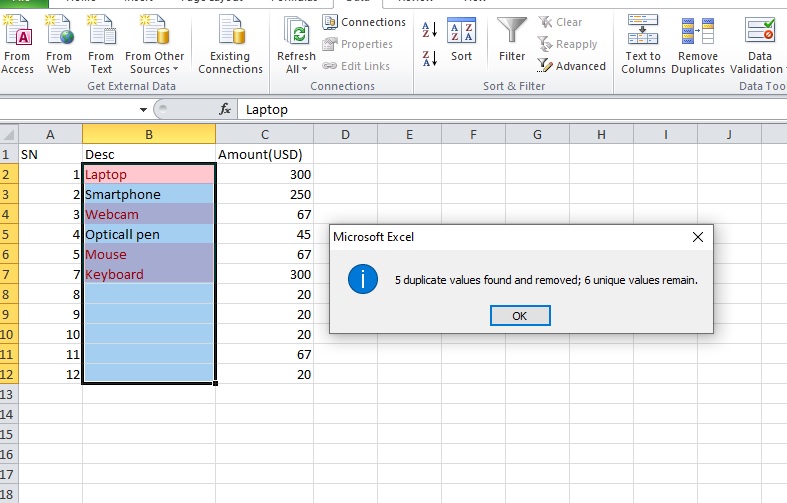787x503 pixels.
Task: Select column C header
Action: click(265, 135)
